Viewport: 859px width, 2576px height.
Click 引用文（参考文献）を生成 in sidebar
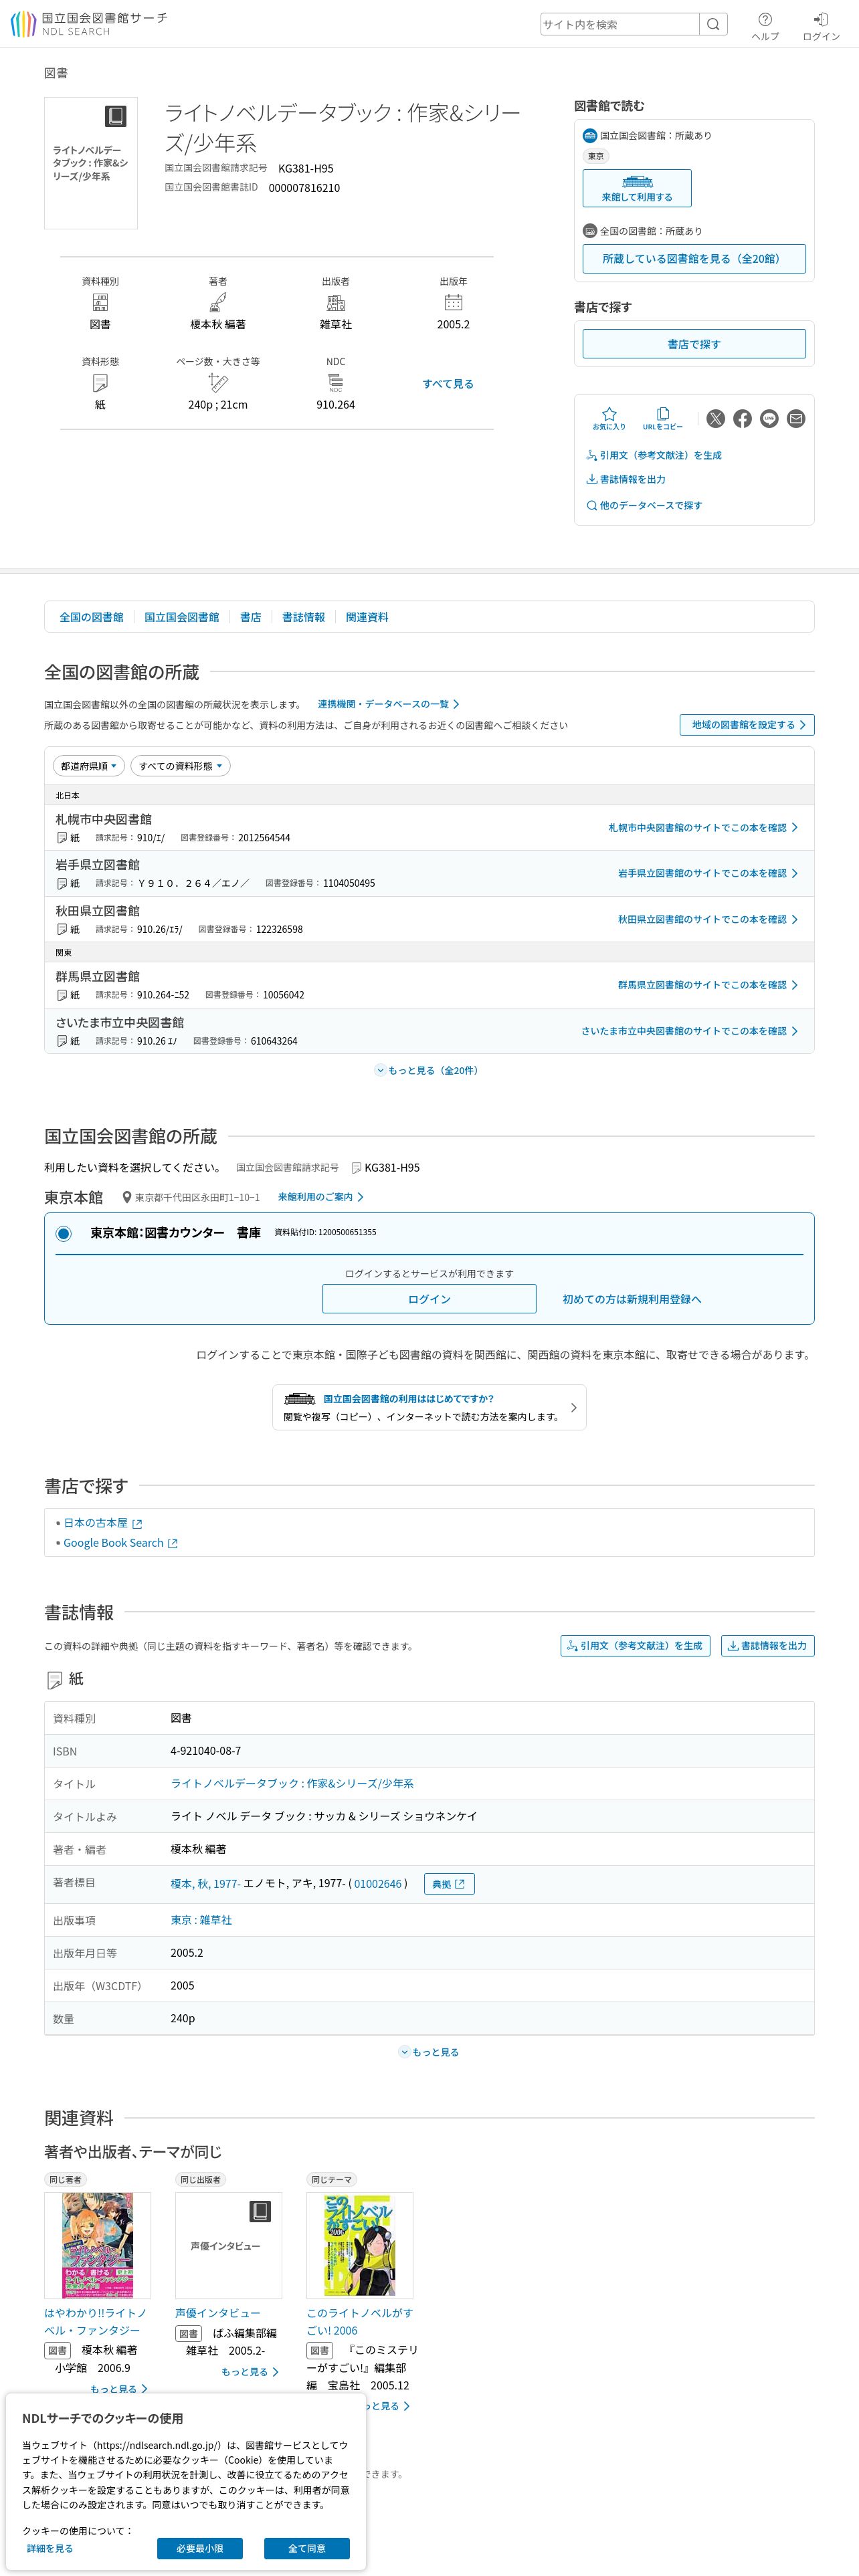[x=653, y=455]
